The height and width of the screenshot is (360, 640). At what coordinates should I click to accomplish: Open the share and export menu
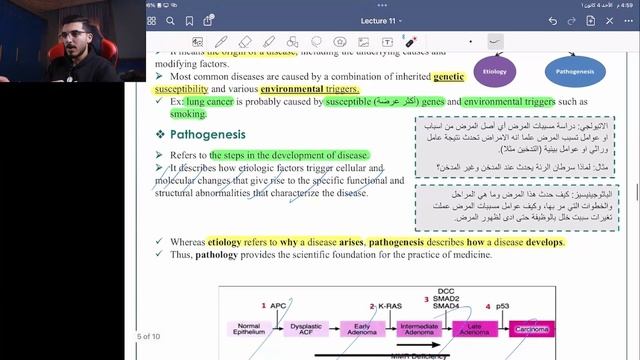pyautogui.click(x=208, y=20)
